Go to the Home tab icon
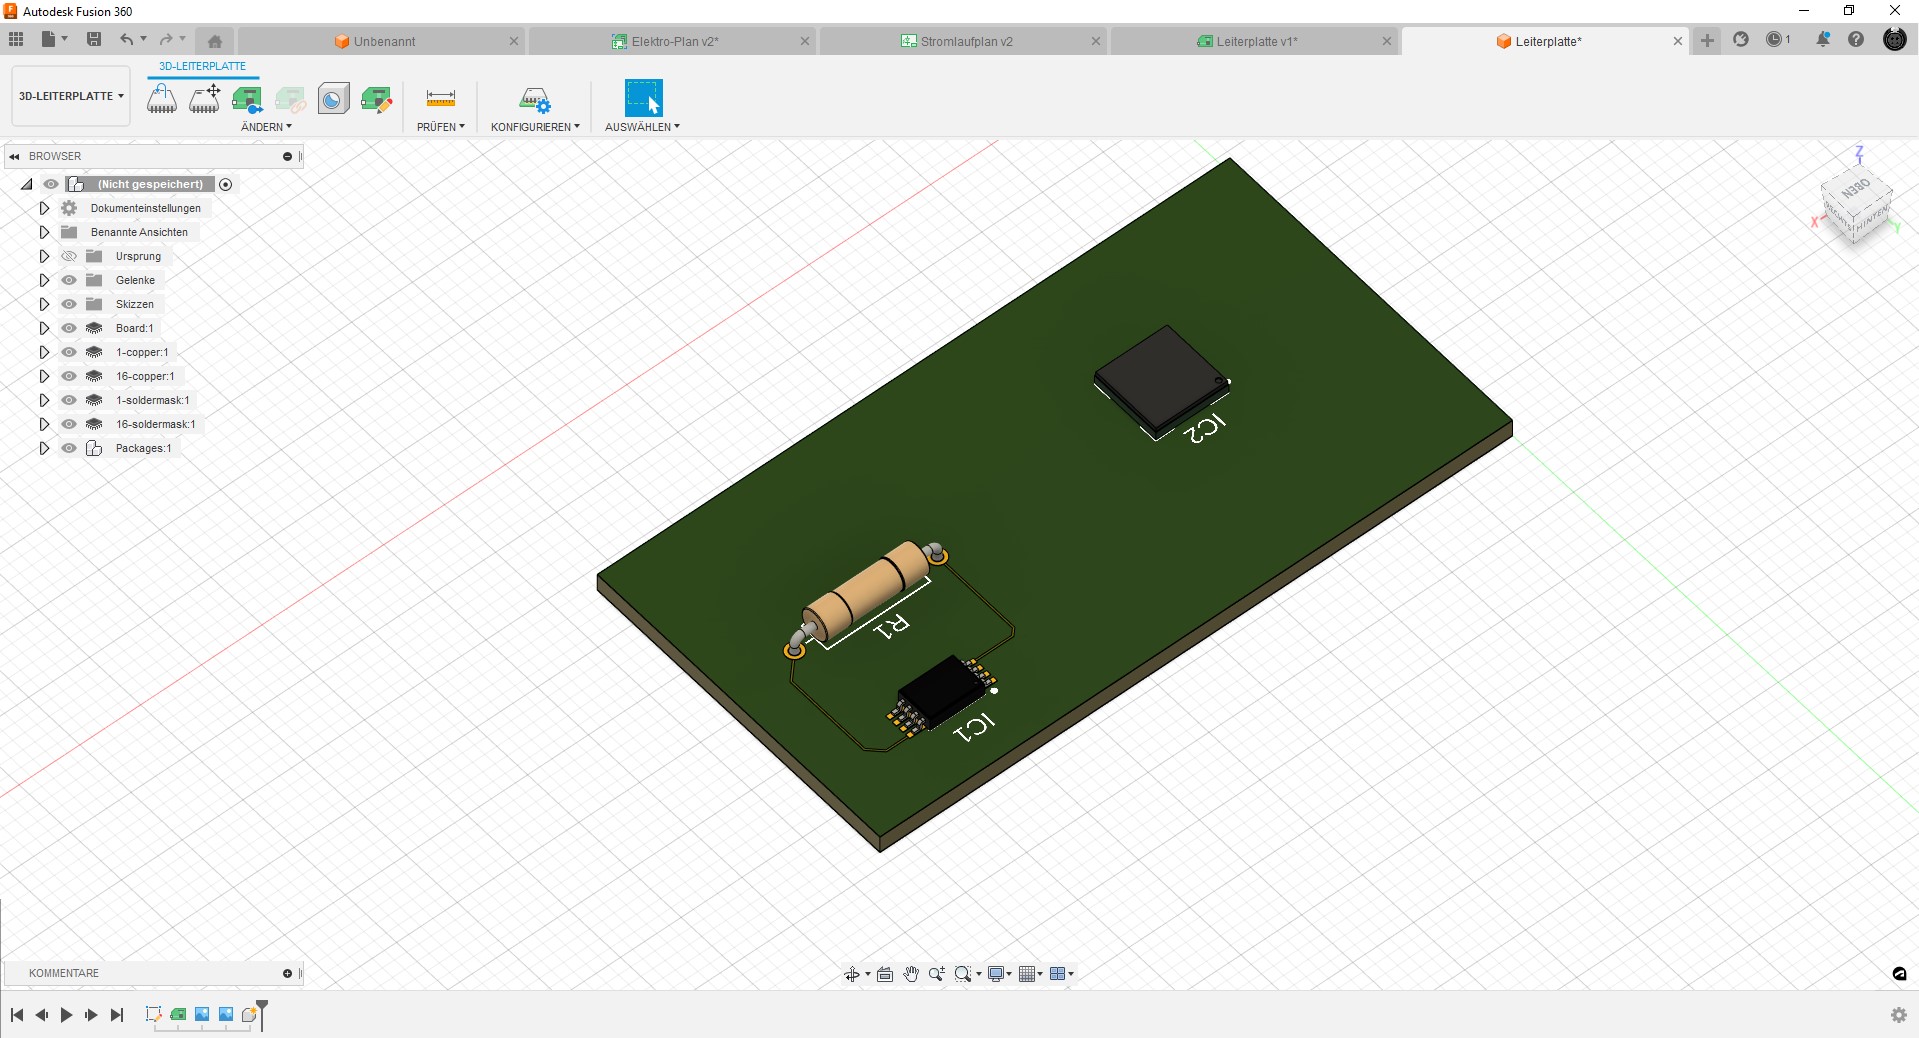This screenshot has width=1919, height=1038. pyautogui.click(x=215, y=41)
